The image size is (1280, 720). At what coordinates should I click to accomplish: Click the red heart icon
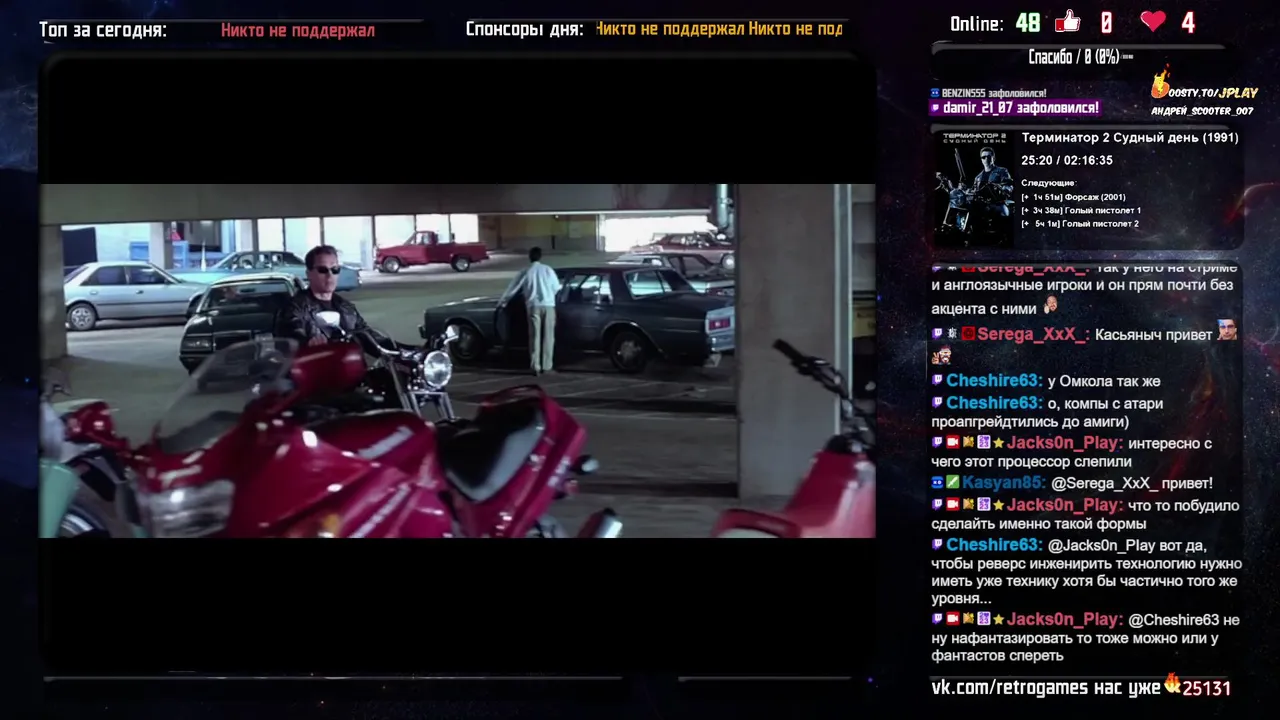tap(1153, 22)
